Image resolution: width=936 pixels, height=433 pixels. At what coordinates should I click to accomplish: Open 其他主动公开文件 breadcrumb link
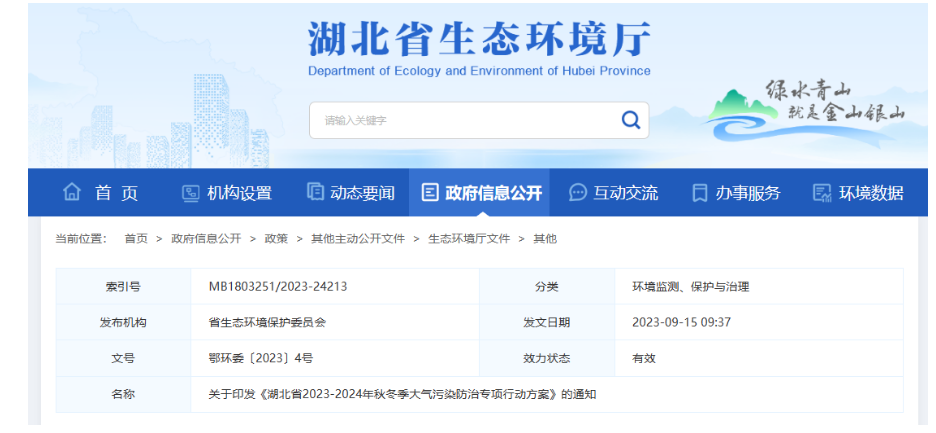click(x=358, y=239)
